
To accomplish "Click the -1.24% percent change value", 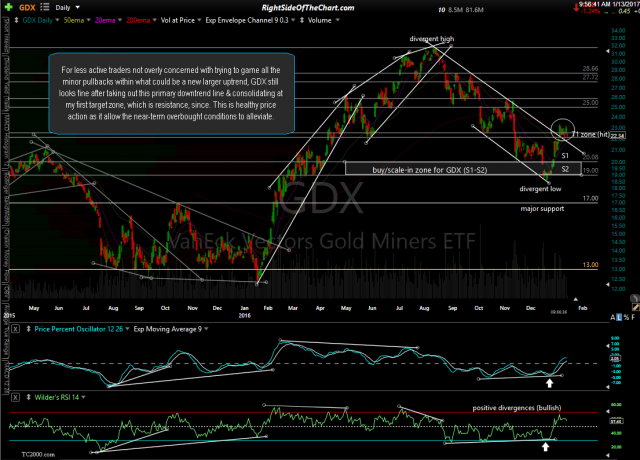I will (x=590, y=11).
